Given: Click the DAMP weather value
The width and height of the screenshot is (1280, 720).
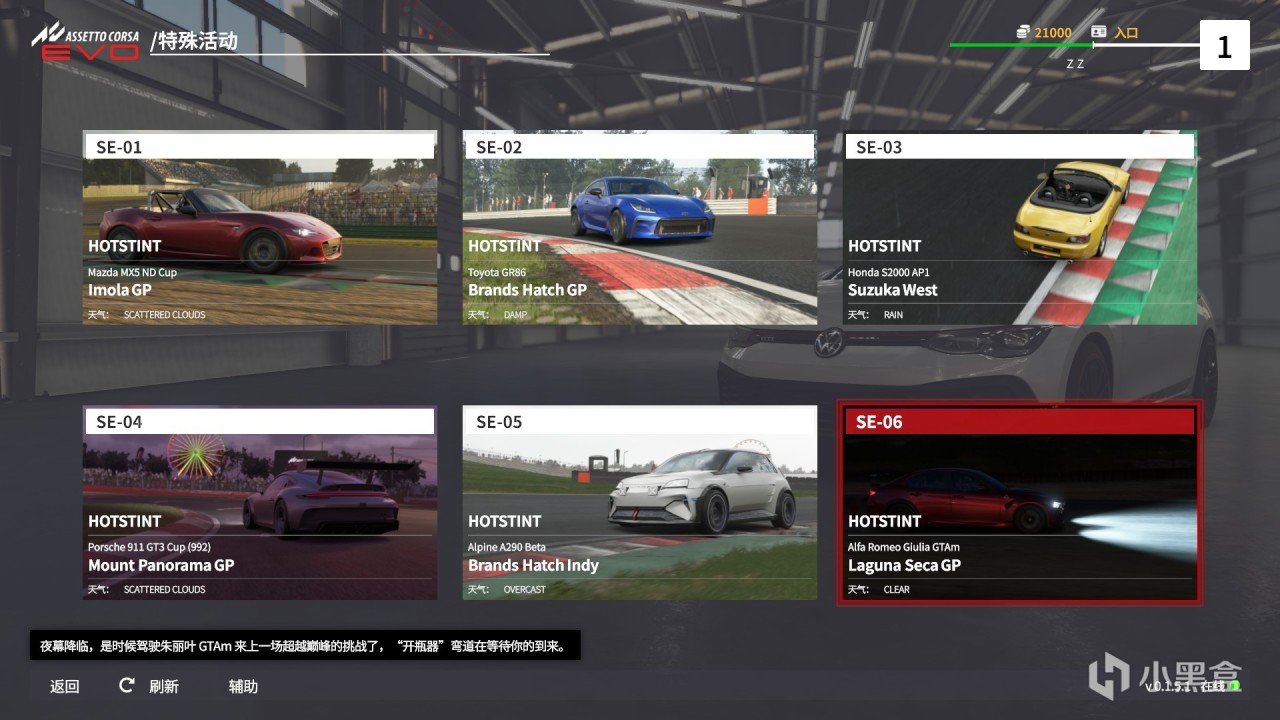Looking at the screenshot, I should pyautogui.click(x=515, y=315).
